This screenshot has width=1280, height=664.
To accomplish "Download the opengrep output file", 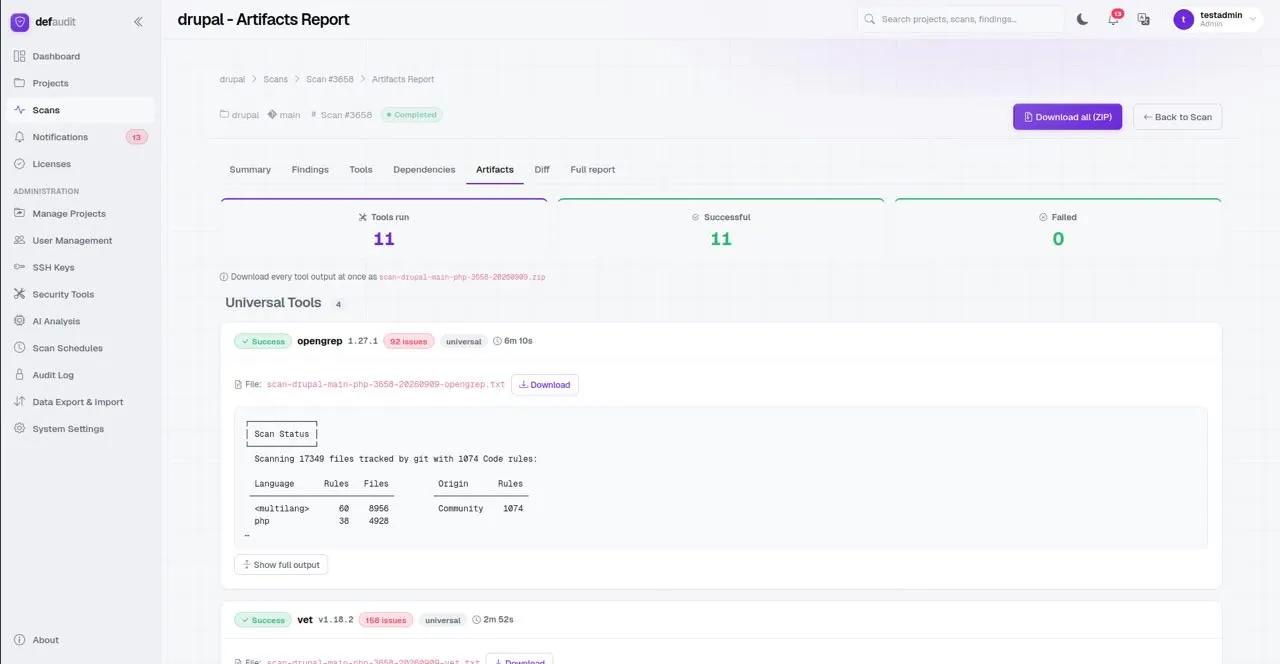I will pyautogui.click(x=545, y=385).
